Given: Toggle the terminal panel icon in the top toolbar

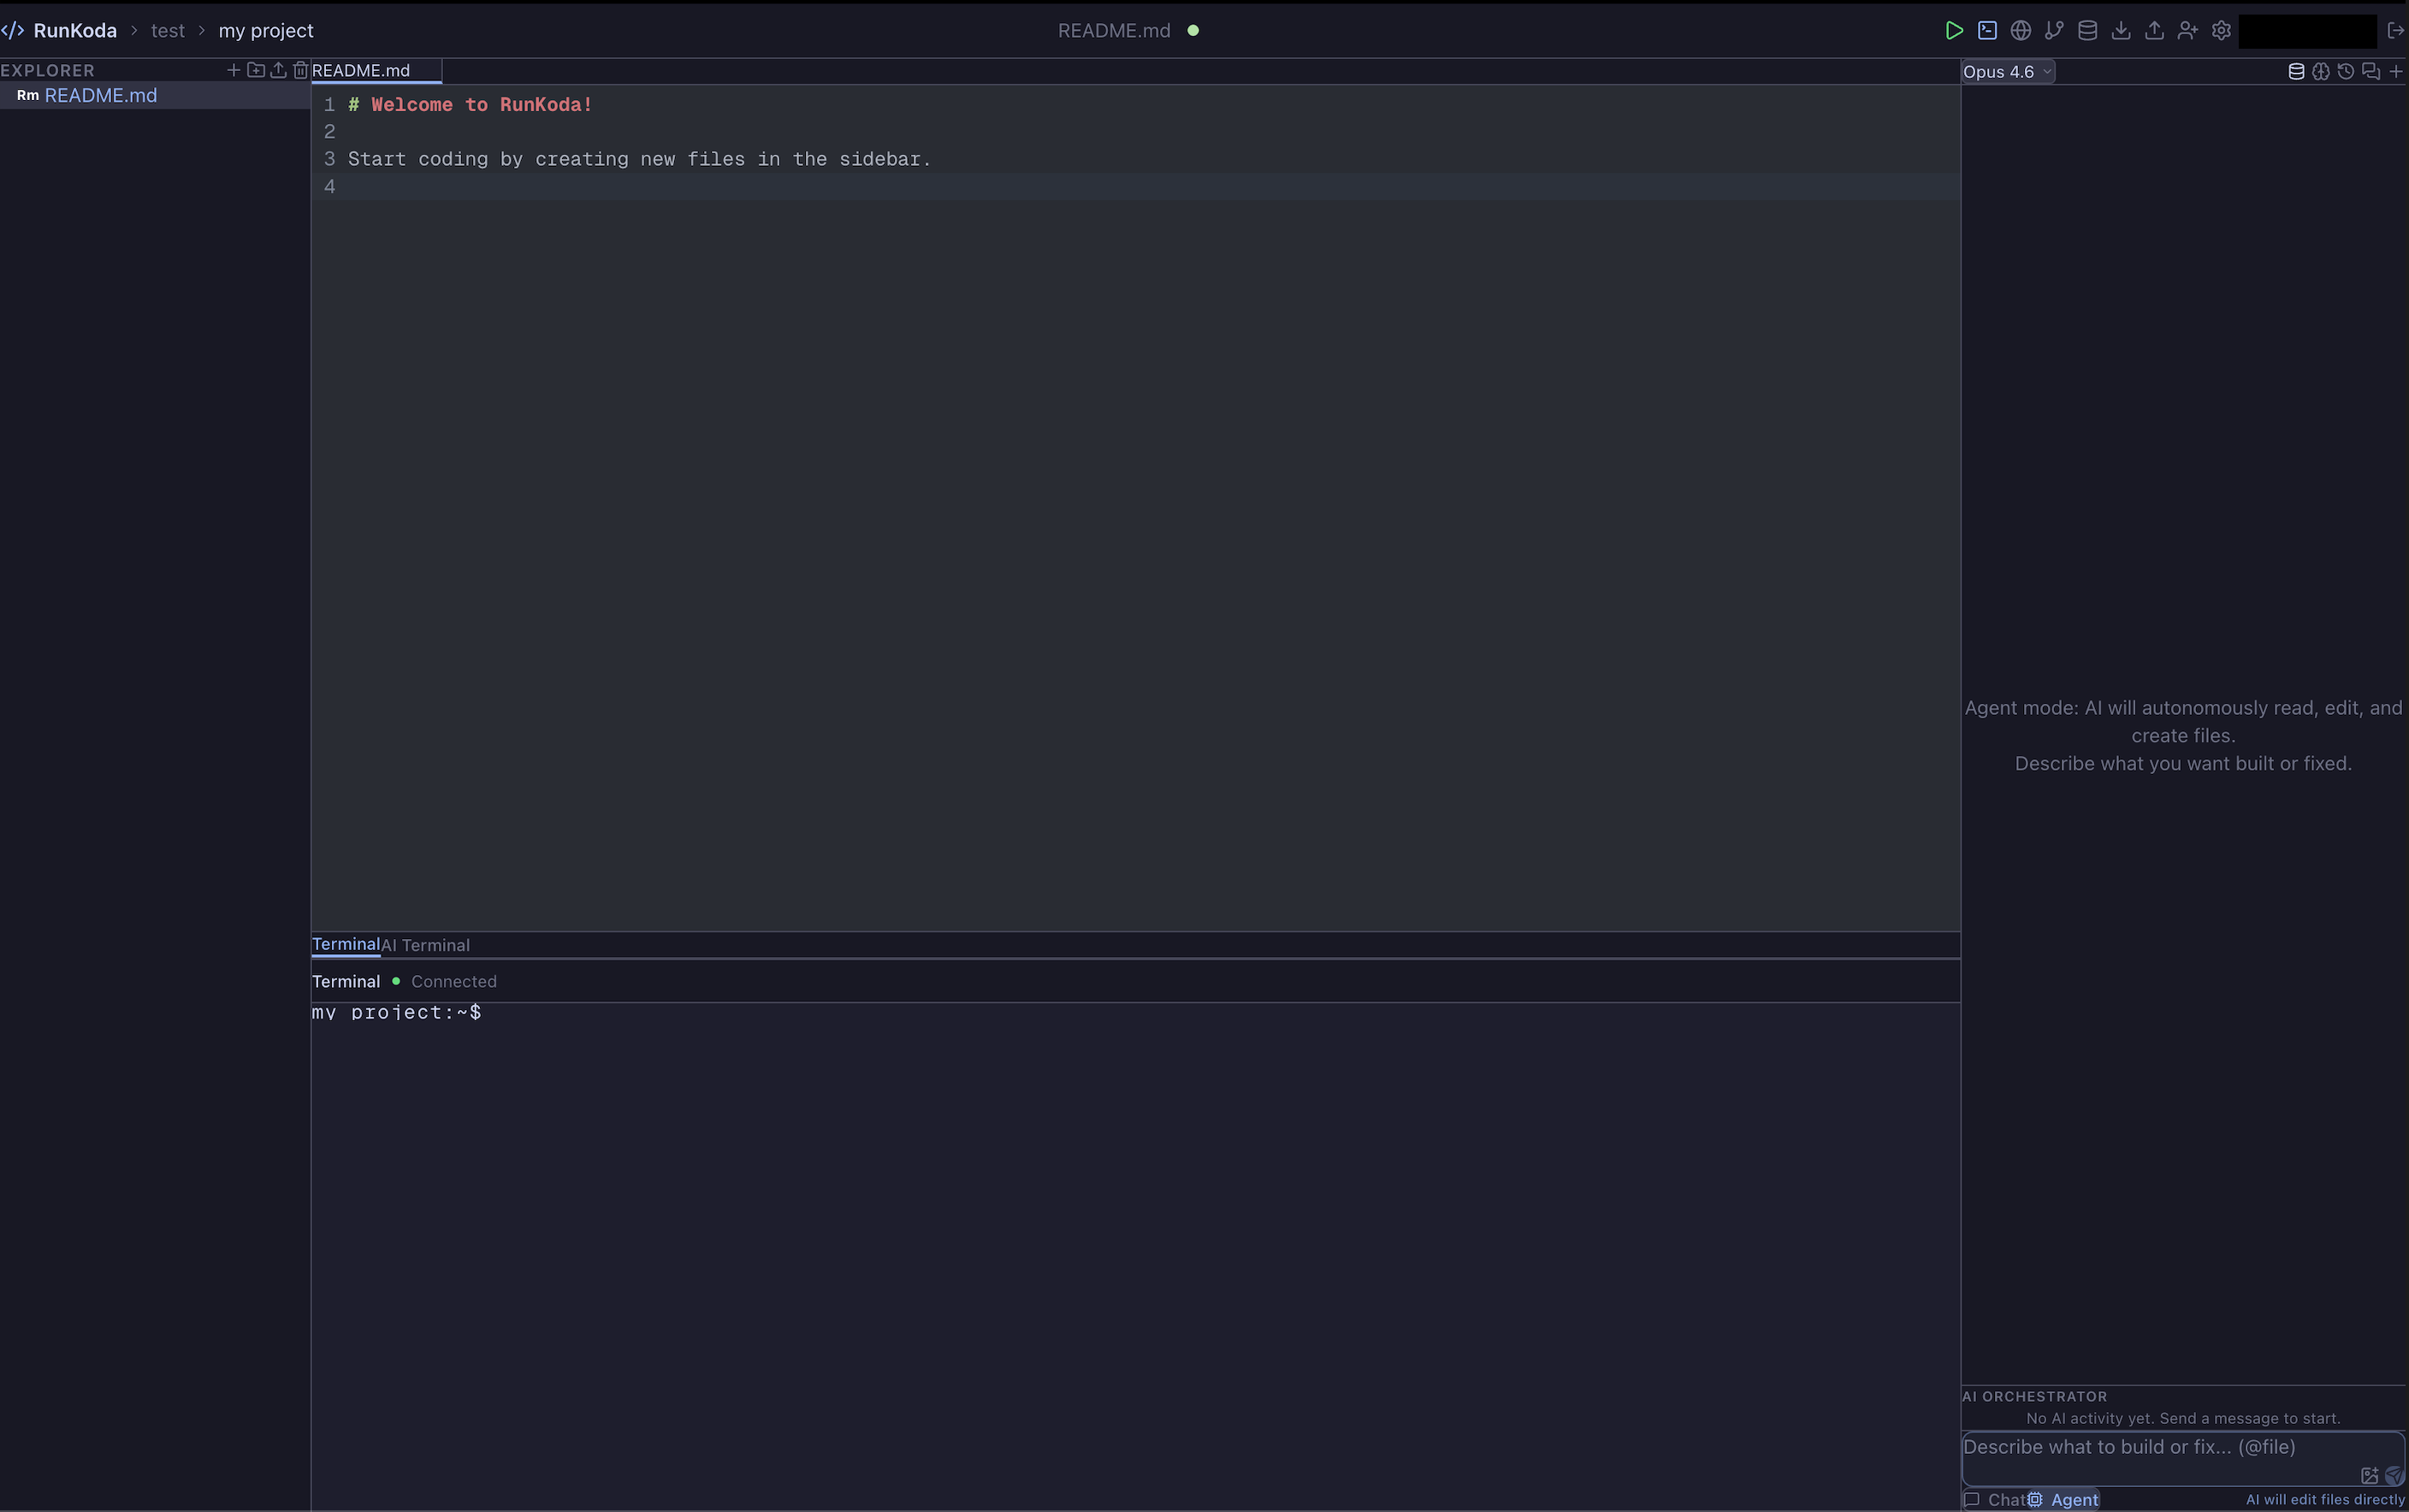Looking at the screenshot, I should coord(1987,31).
